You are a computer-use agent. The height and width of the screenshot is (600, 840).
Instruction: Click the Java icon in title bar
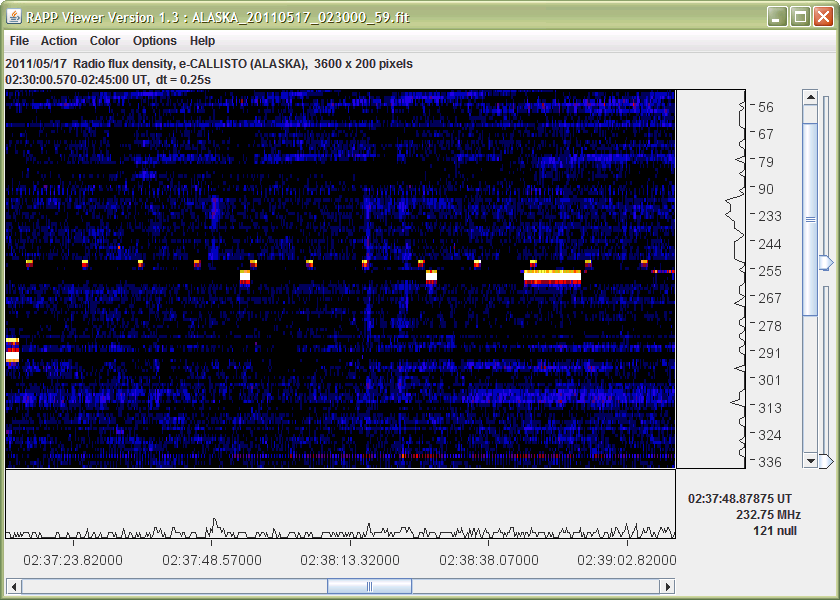14,17
